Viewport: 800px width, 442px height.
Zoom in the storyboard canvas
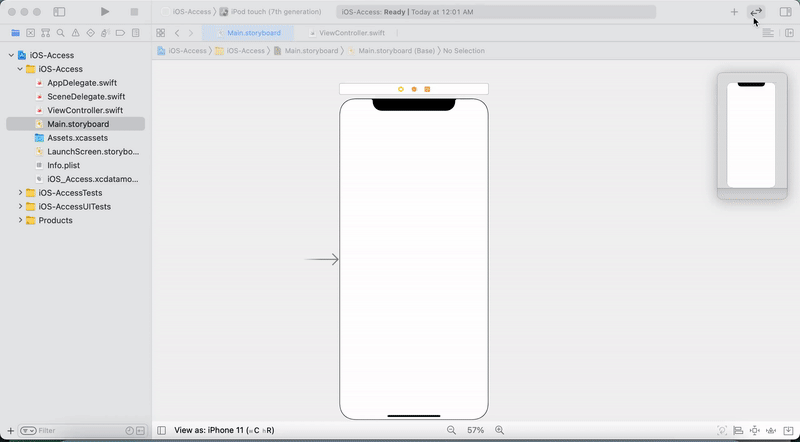pyautogui.click(x=499, y=430)
